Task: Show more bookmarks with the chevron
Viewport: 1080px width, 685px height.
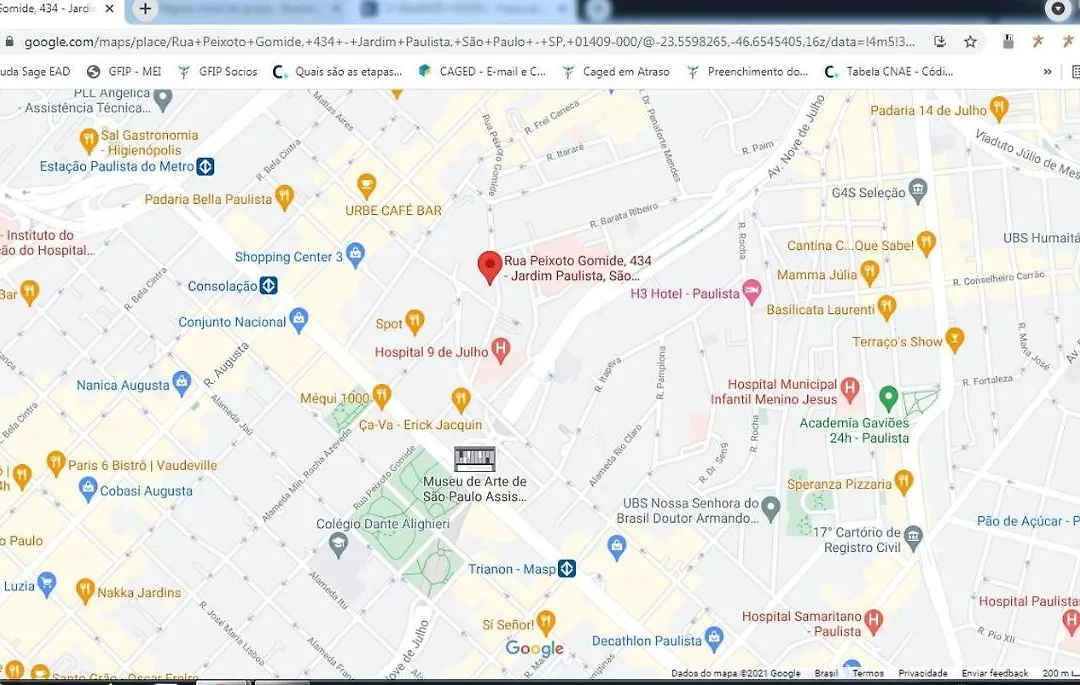Action: [1048, 72]
